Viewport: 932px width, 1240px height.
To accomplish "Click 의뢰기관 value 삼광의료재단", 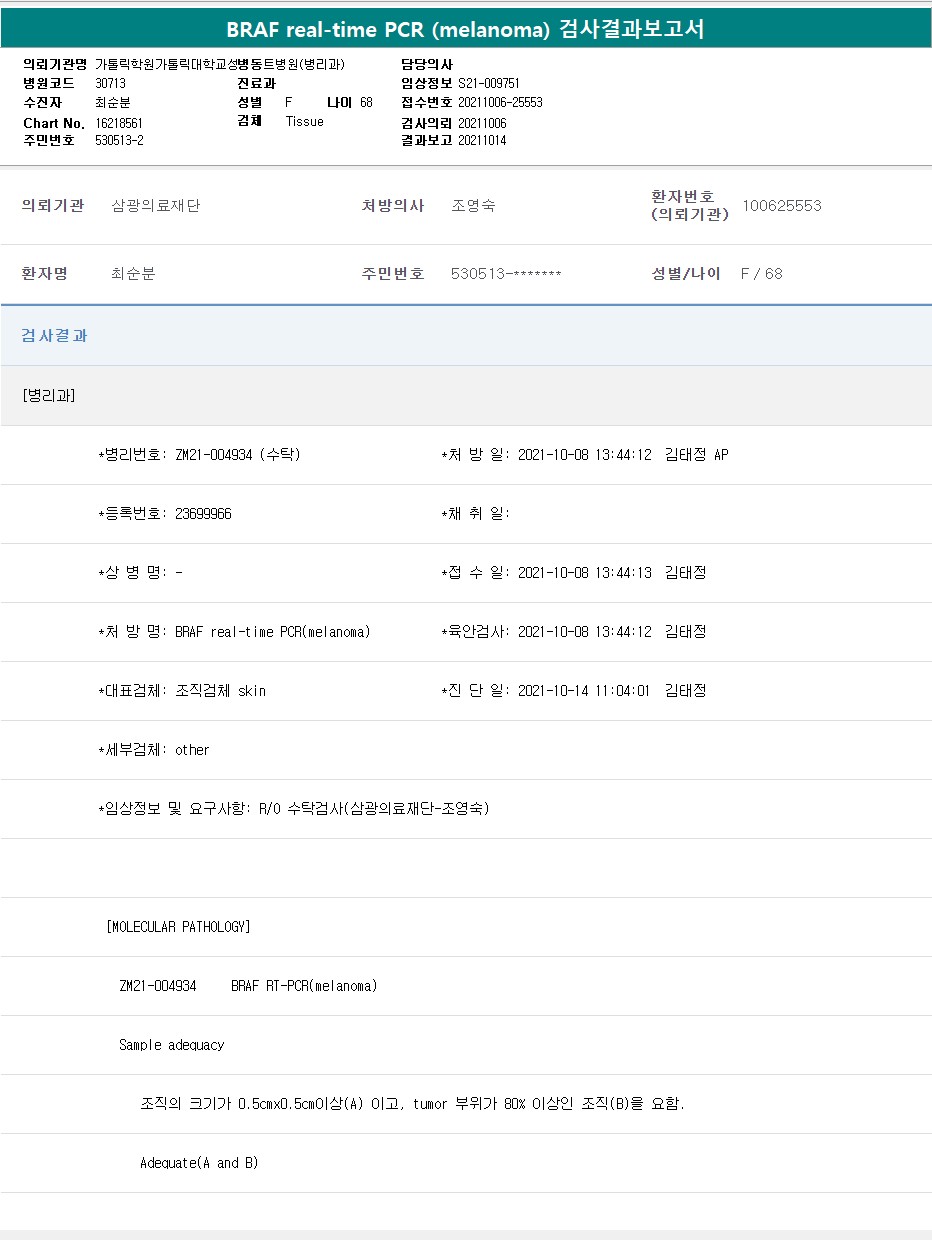I will coord(156,206).
